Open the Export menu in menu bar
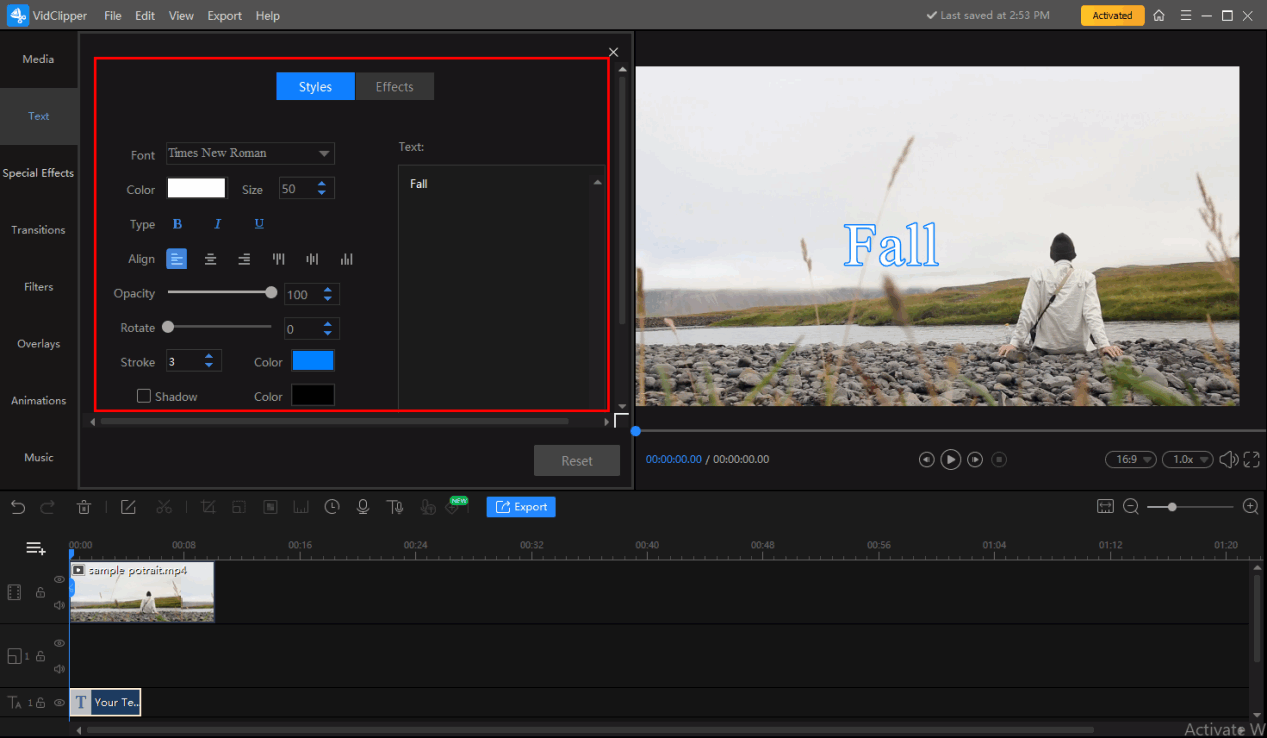This screenshot has height=738, width=1267. (224, 16)
